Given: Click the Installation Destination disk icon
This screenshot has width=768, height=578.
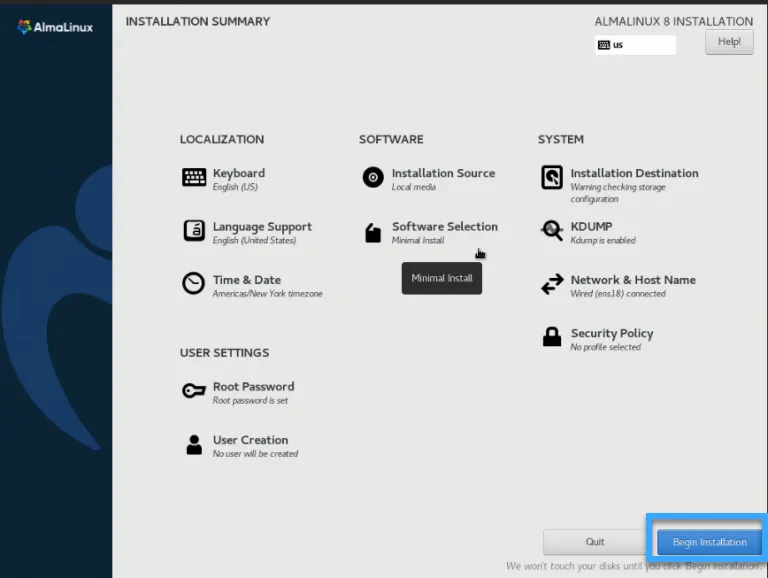Looking at the screenshot, I should (x=552, y=177).
